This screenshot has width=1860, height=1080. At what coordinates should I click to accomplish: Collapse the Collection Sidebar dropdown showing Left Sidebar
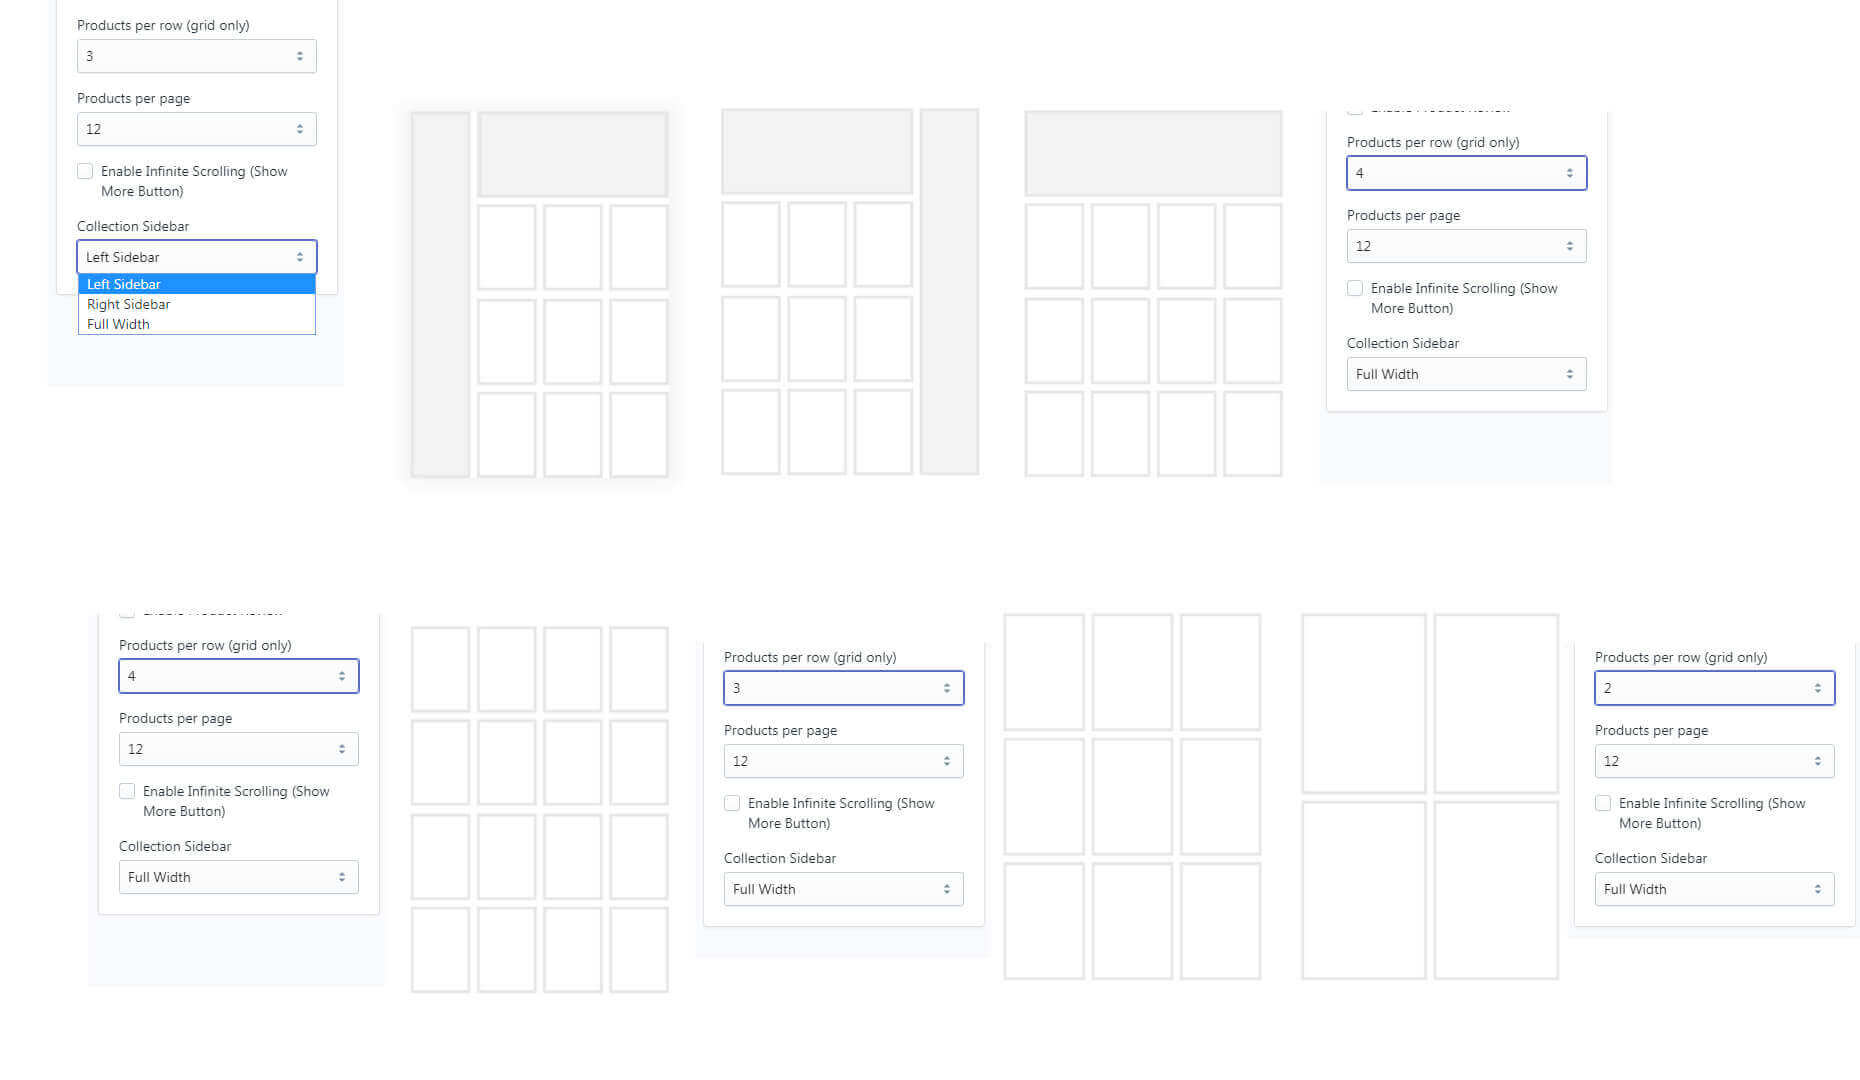(x=196, y=257)
